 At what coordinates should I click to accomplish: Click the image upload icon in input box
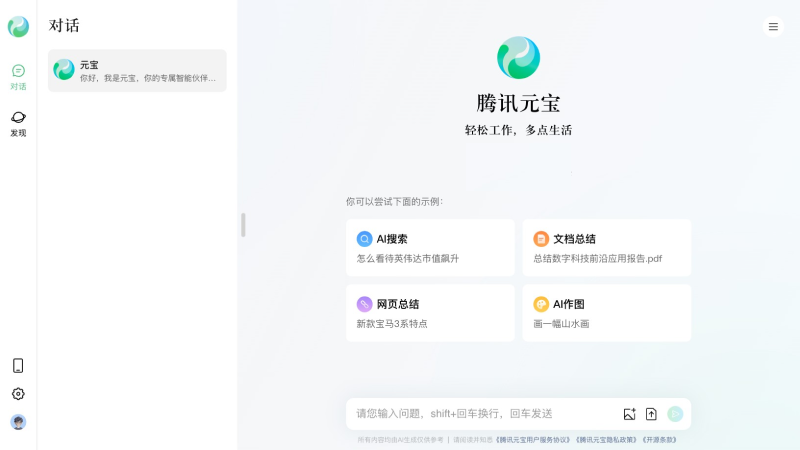click(629, 414)
